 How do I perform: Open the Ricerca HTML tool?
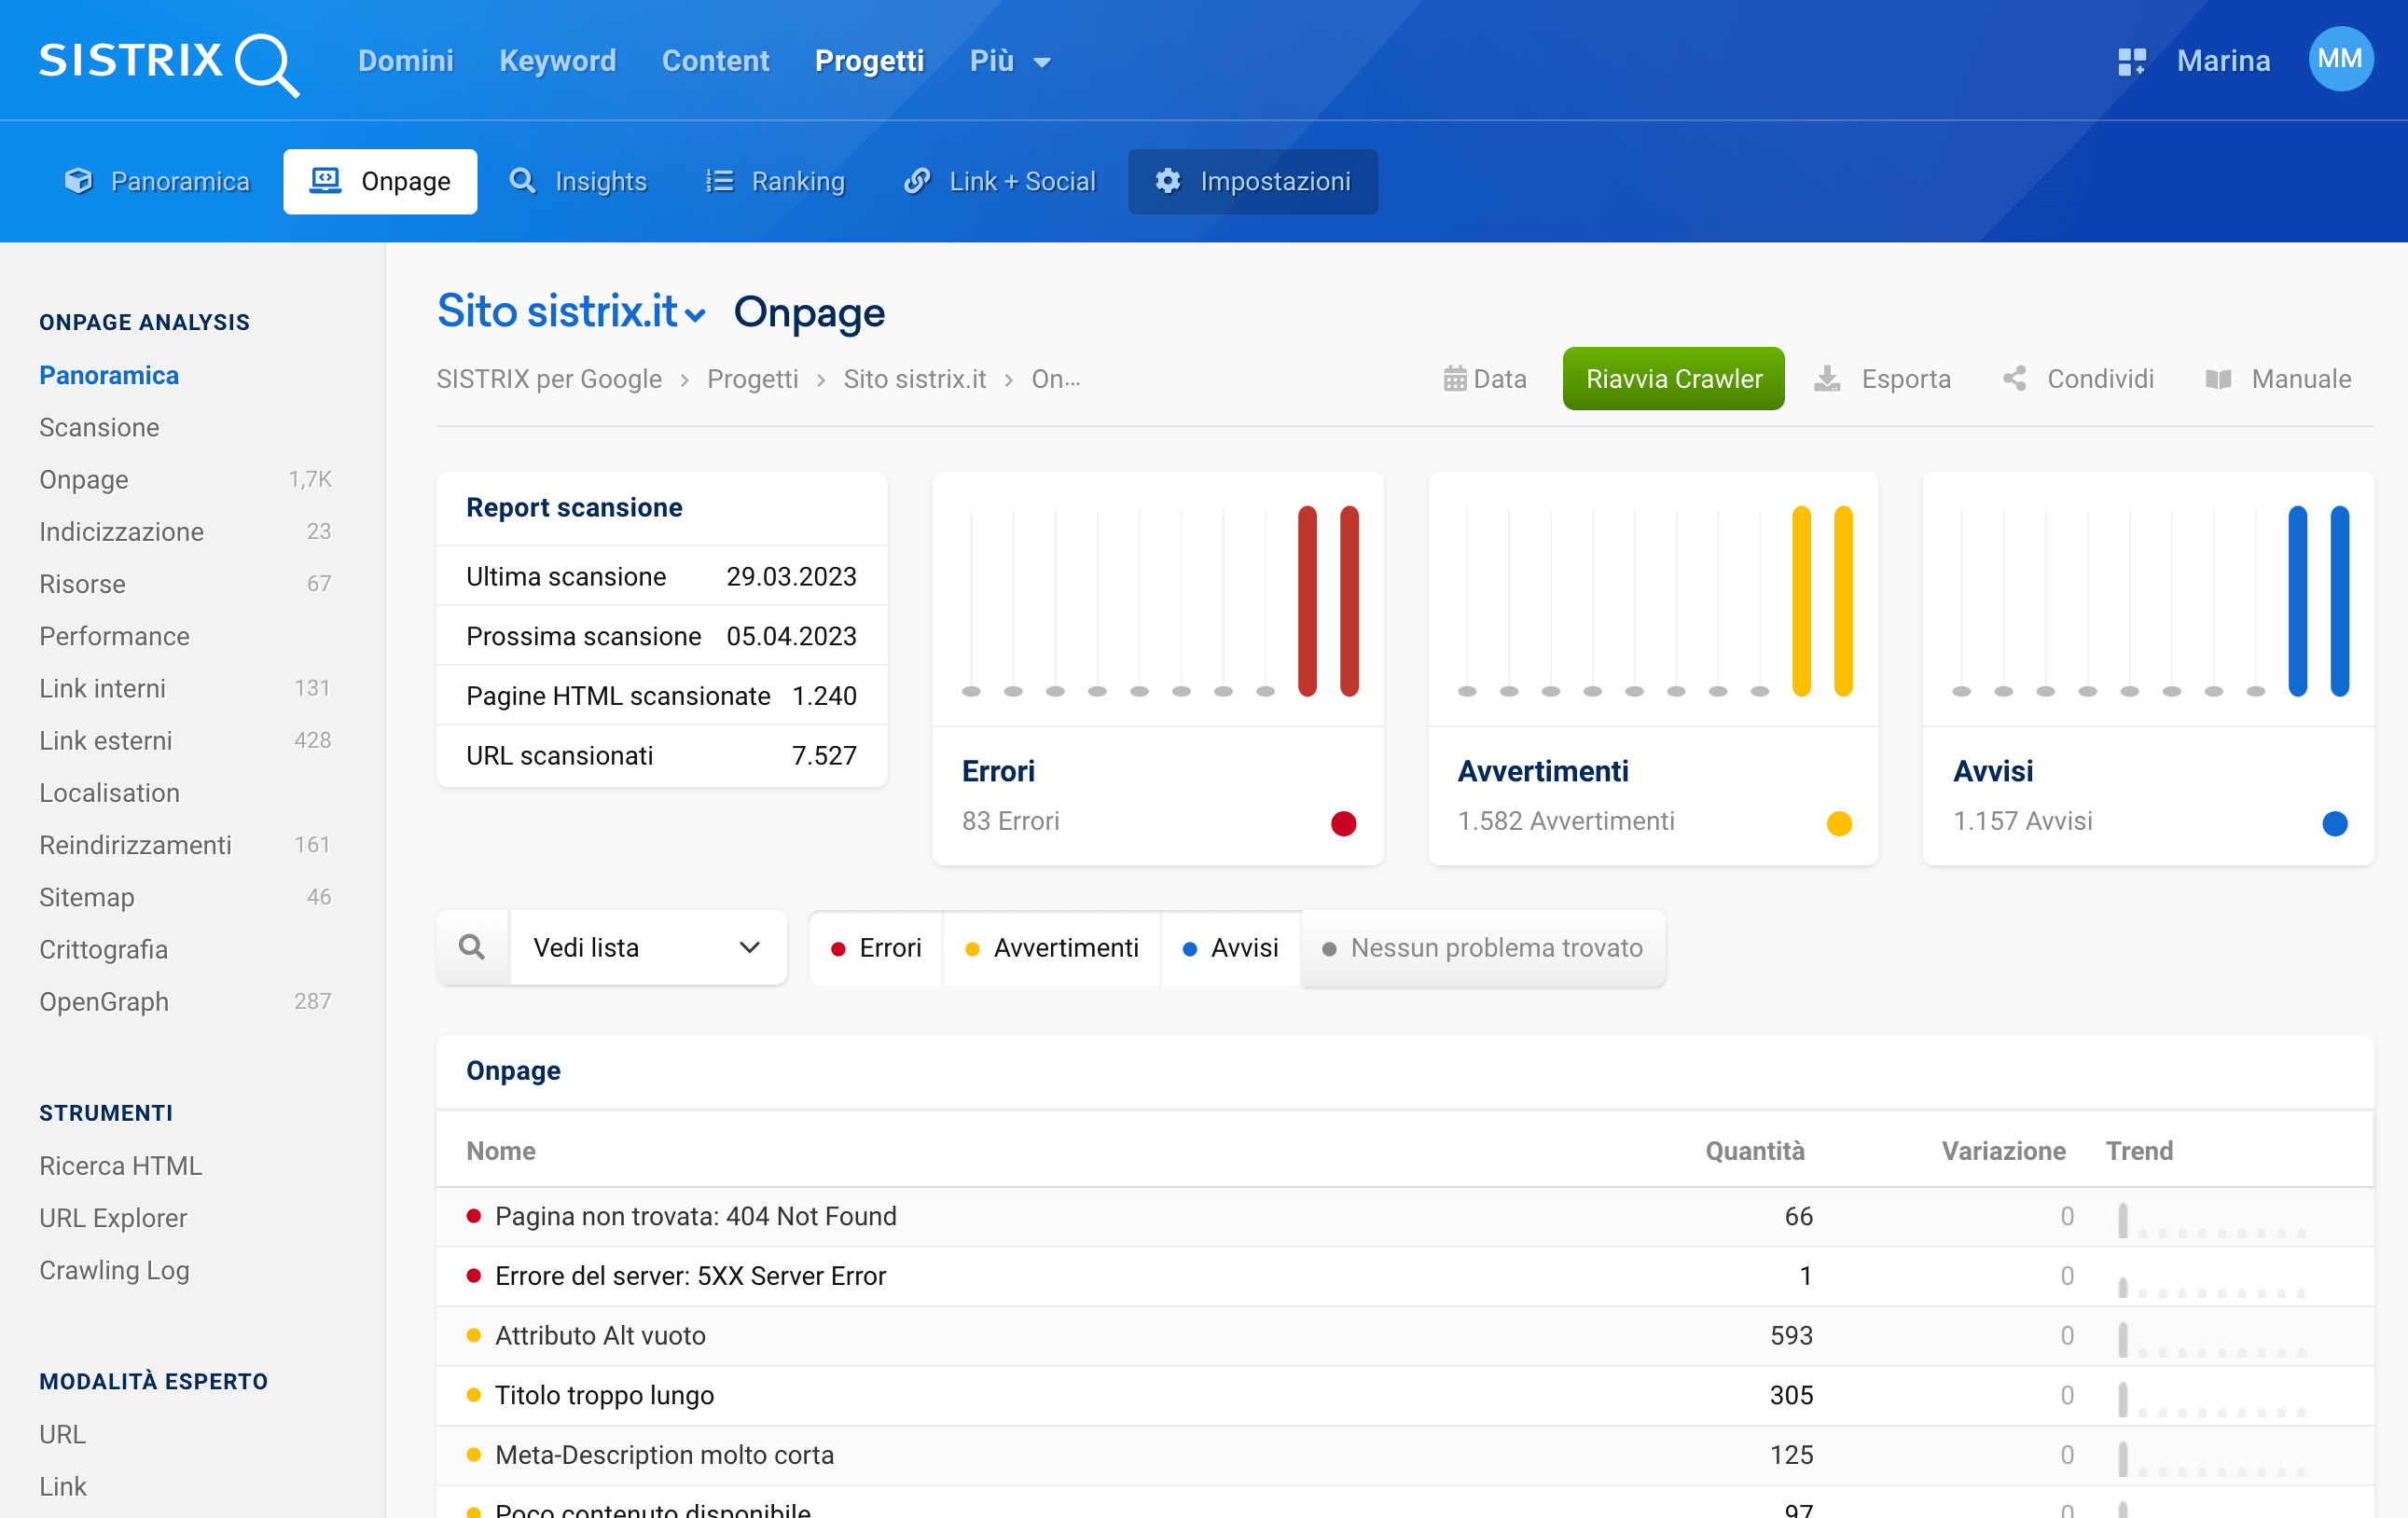tap(120, 1165)
